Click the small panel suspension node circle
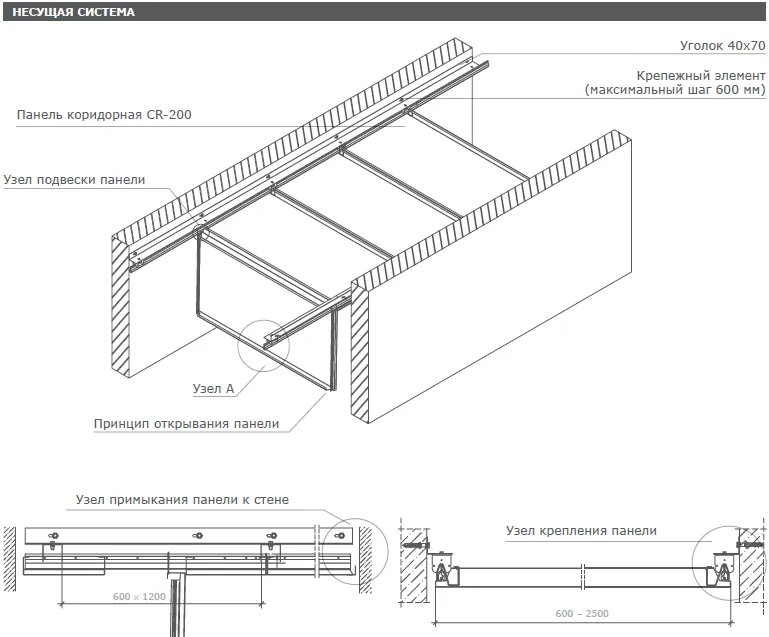 coord(199,234)
